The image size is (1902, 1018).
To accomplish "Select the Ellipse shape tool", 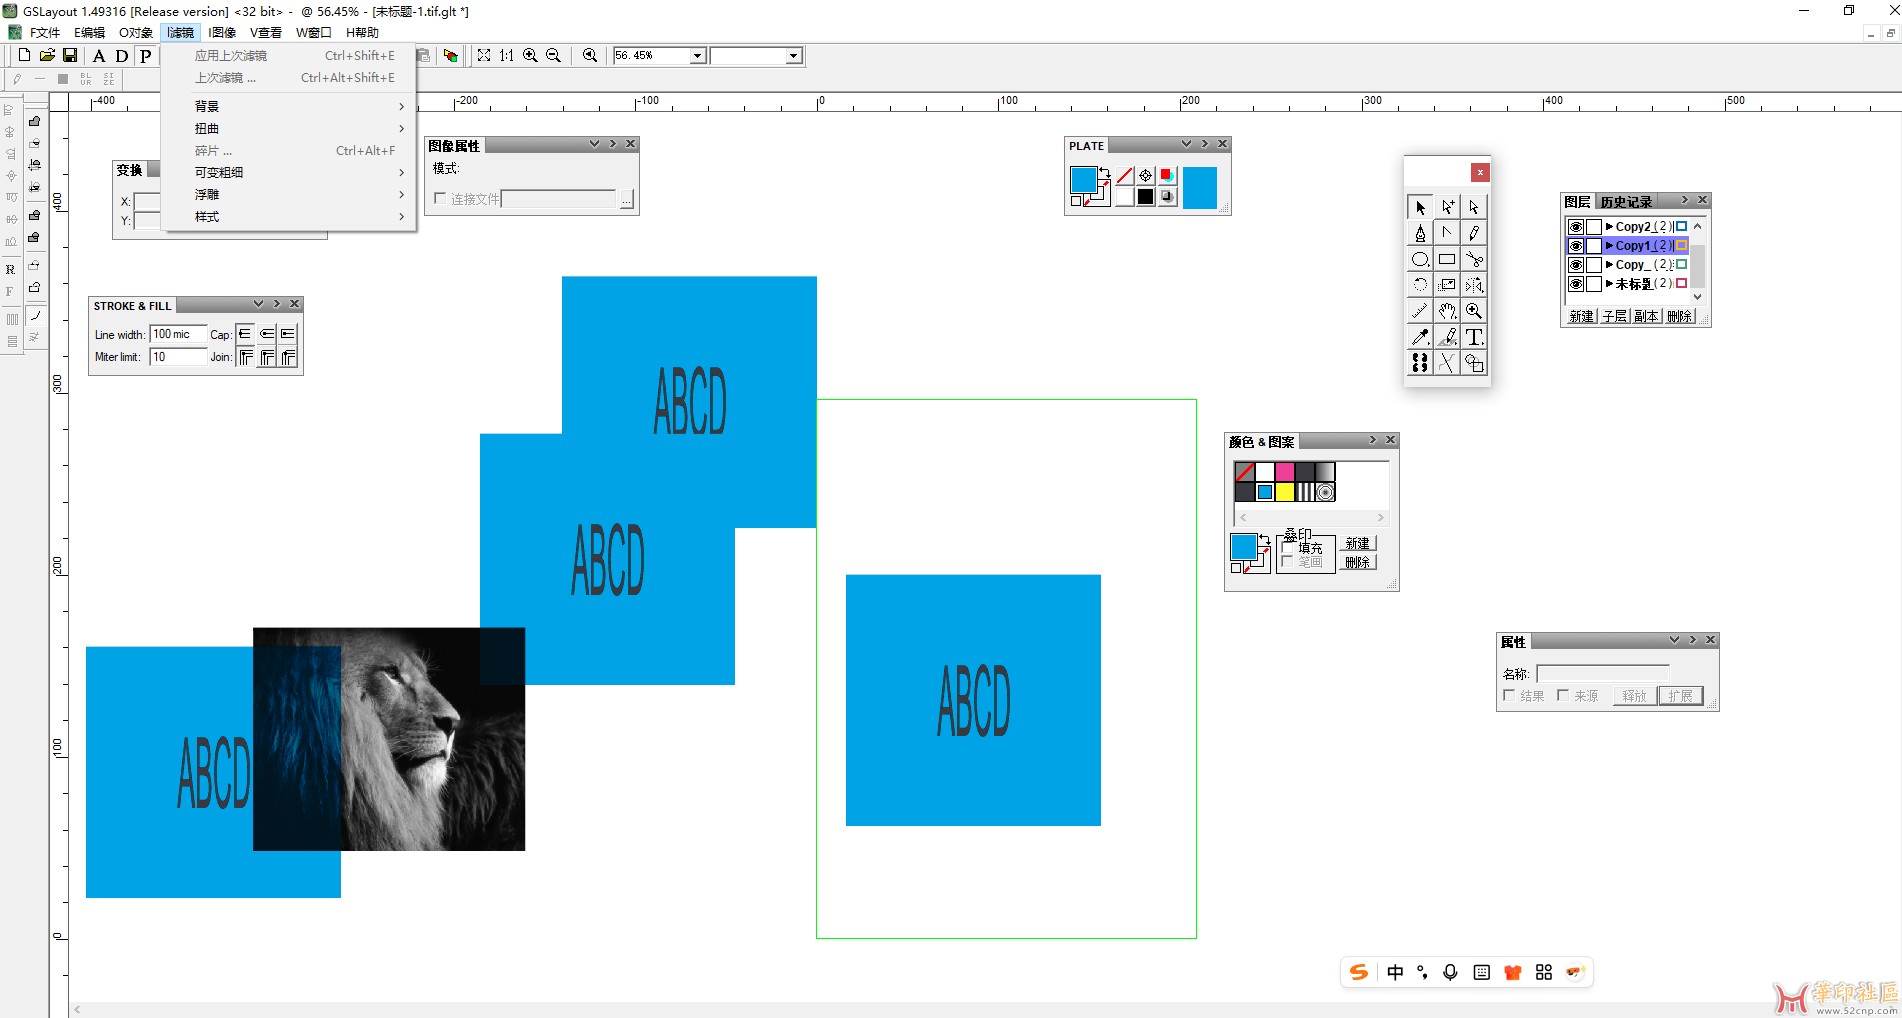I will point(1420,259).
